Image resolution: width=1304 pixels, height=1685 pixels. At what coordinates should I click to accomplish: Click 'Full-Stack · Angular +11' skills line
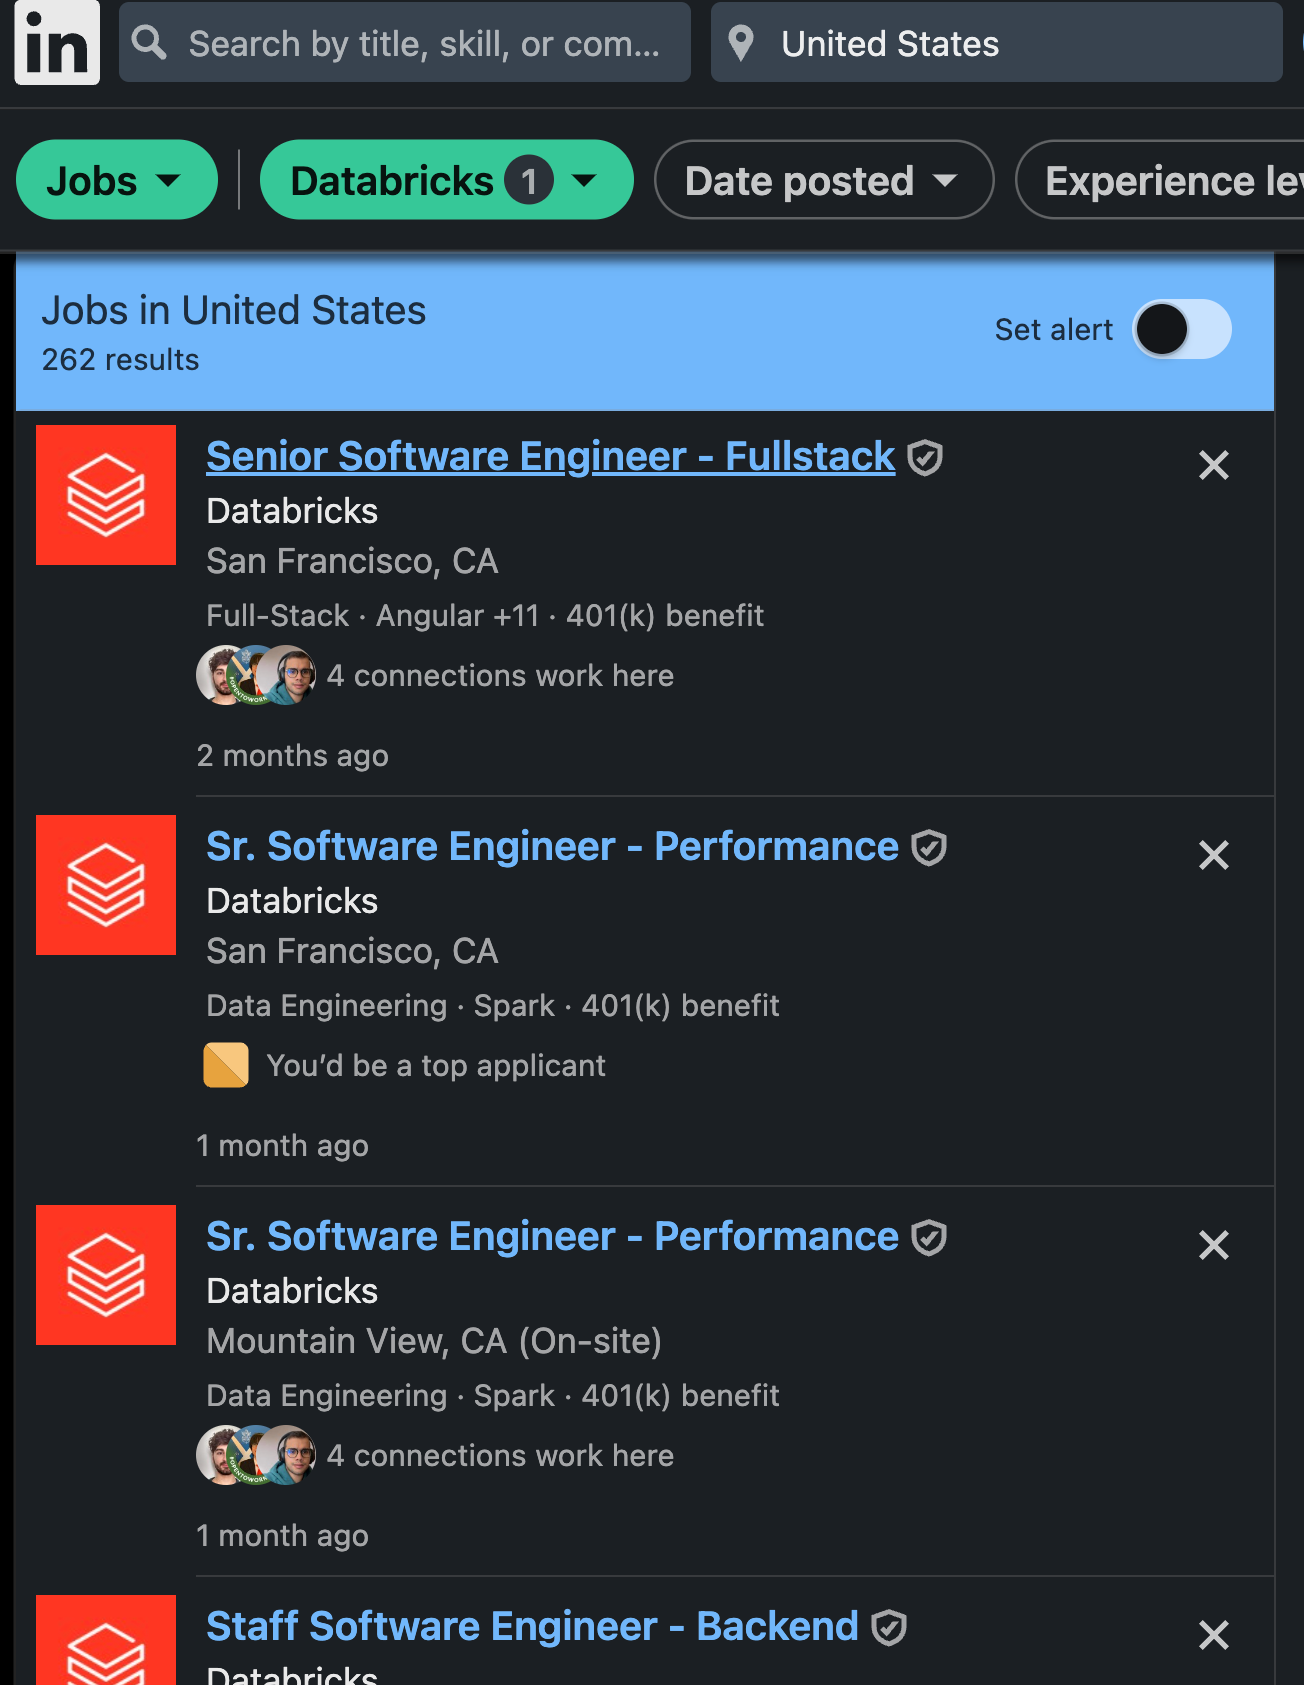(372, 616)
